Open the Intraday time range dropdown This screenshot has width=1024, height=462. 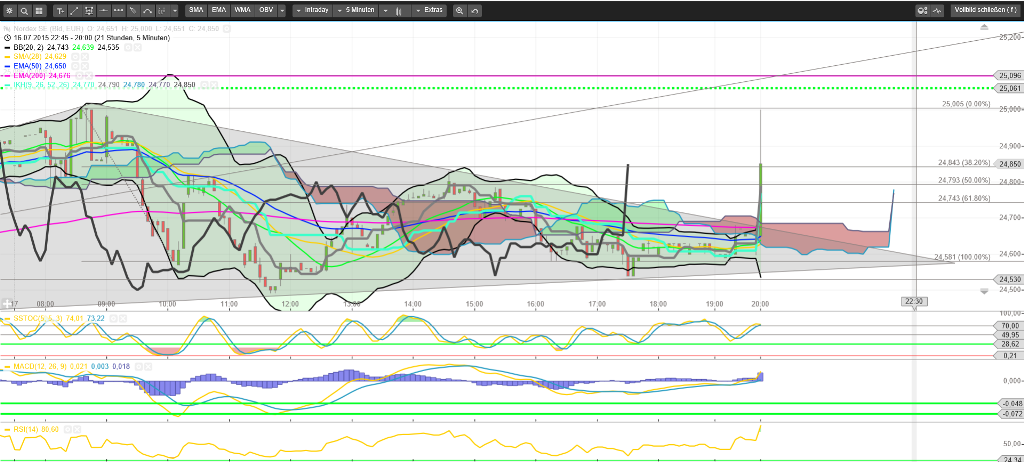[313, 10]
